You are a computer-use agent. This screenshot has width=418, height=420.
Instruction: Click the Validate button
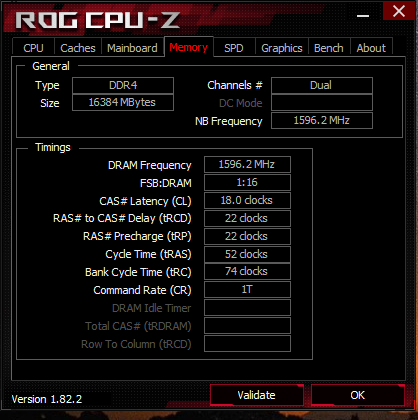pyautogui.click(x=257, y=395)
